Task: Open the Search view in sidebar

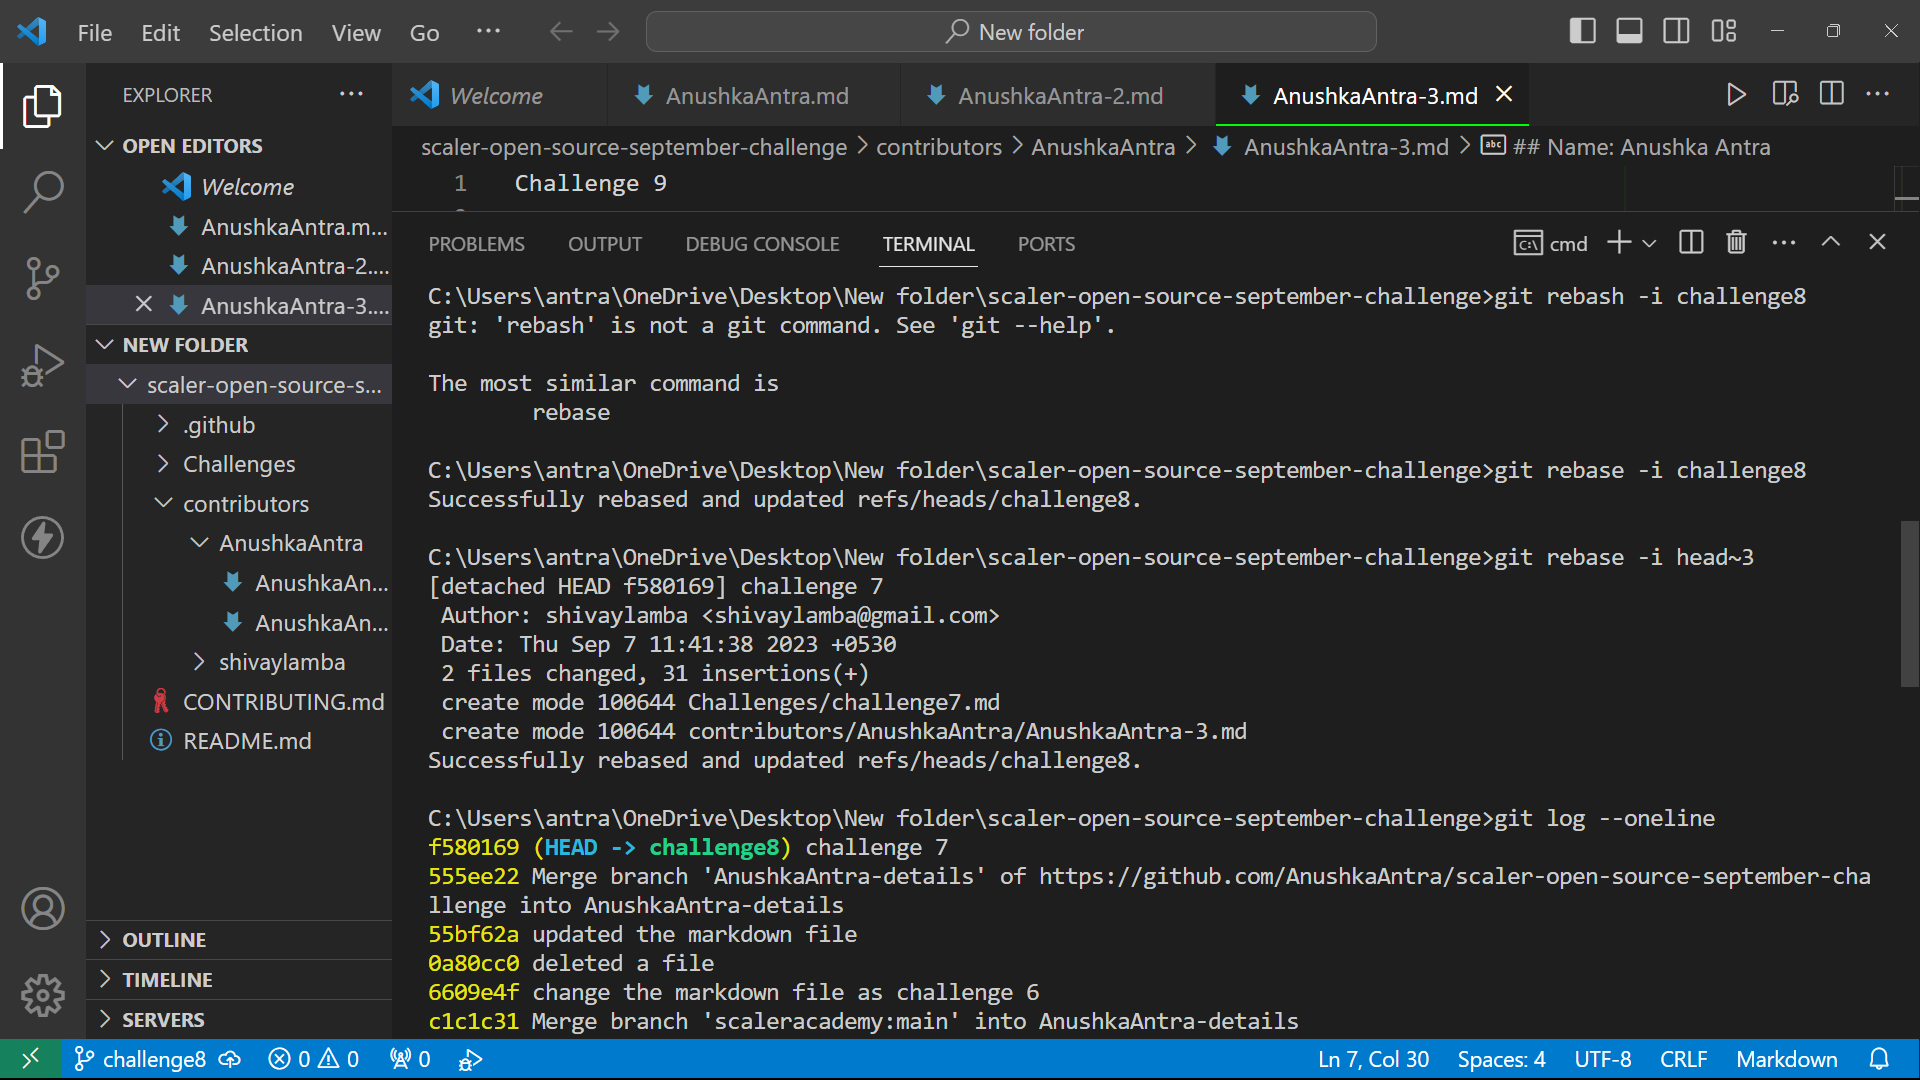Action: click(x=42, y=192)
